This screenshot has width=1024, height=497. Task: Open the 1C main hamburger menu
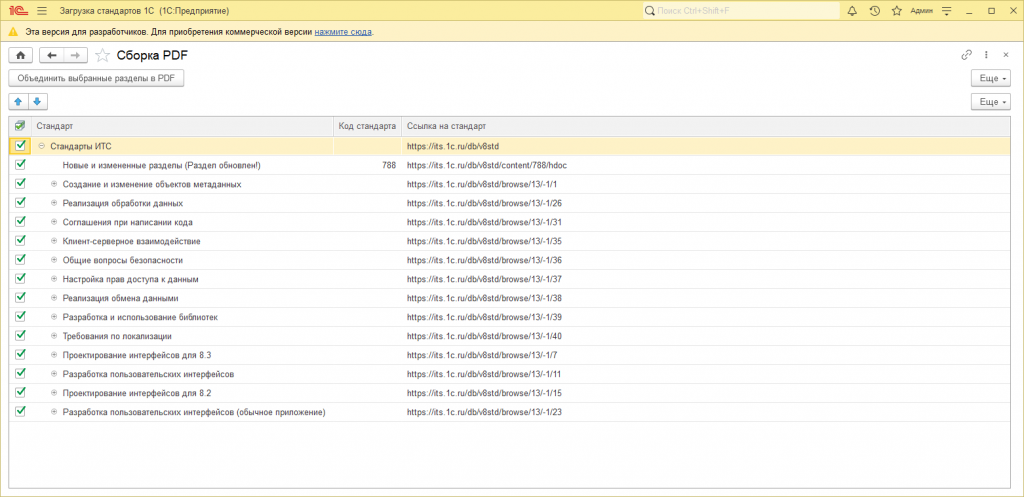click(42, 11)
